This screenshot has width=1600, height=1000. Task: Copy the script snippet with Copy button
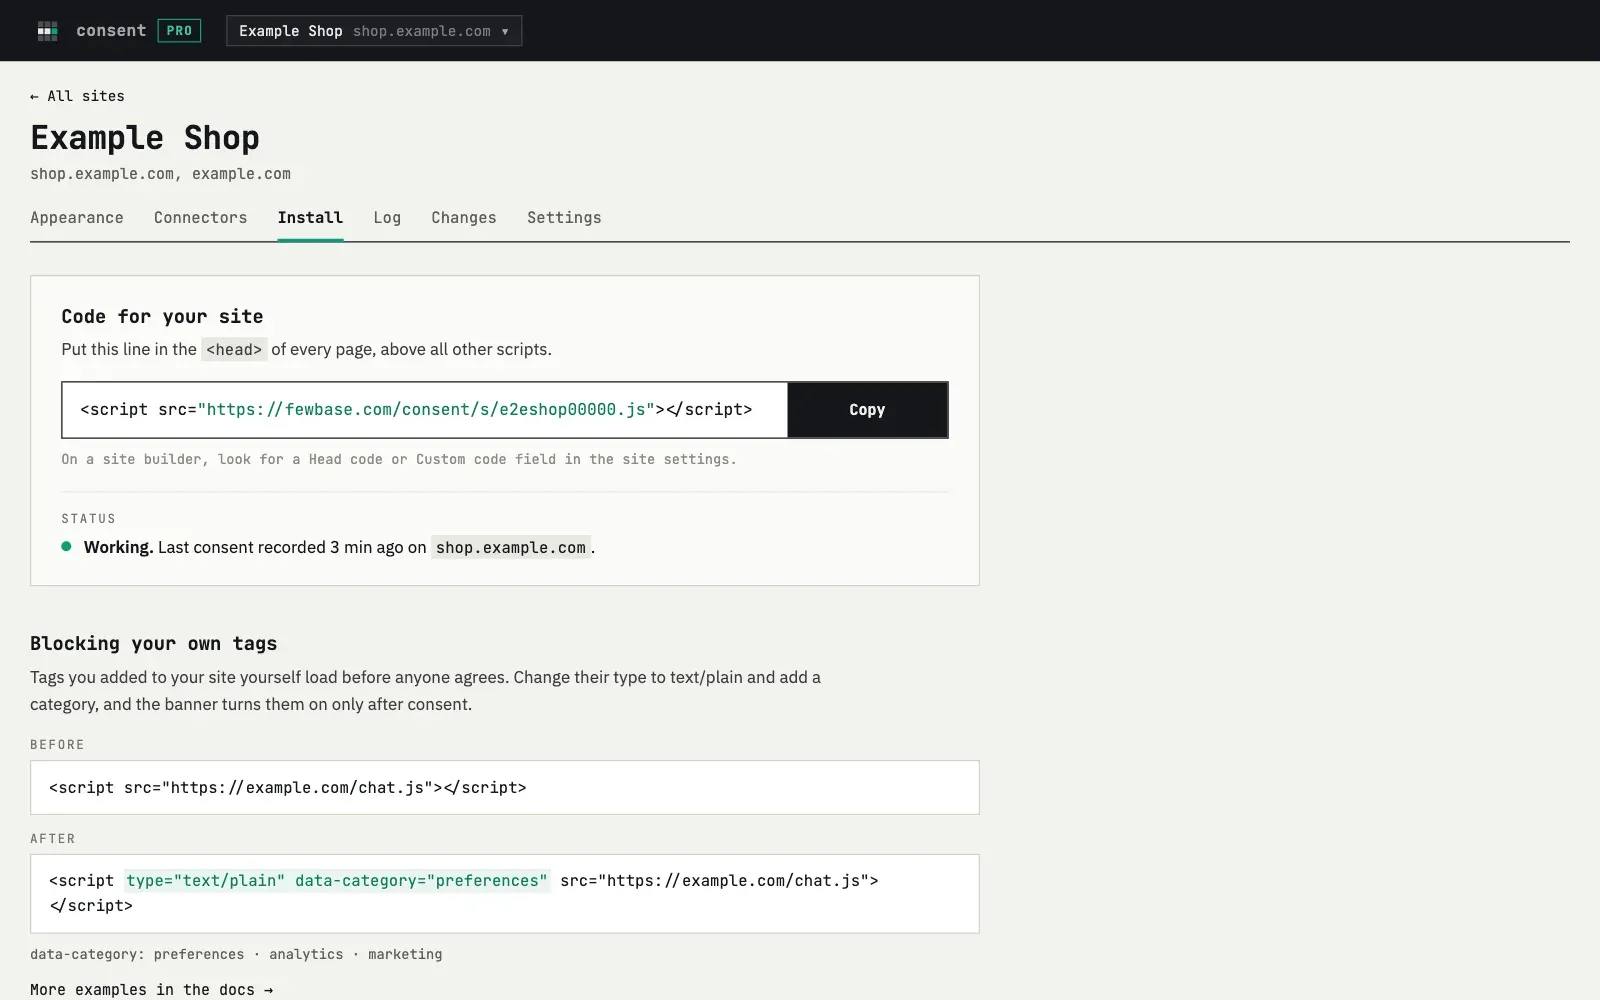(x=867, y=410)
